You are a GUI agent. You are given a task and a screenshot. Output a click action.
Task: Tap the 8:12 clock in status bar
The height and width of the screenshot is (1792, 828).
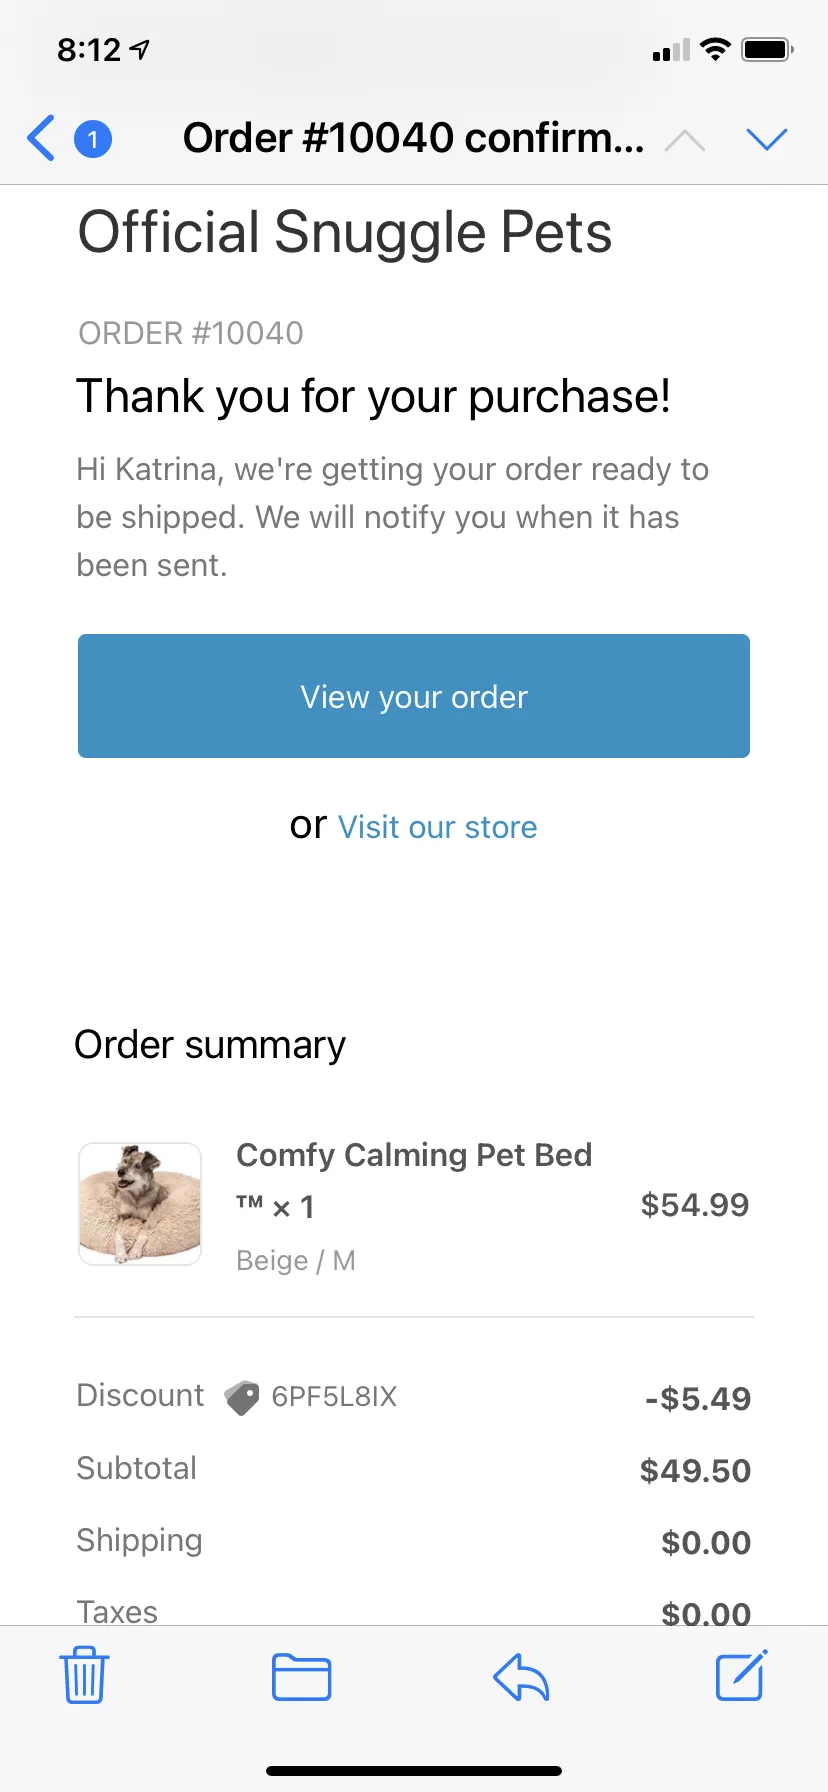tap(89, 49)
